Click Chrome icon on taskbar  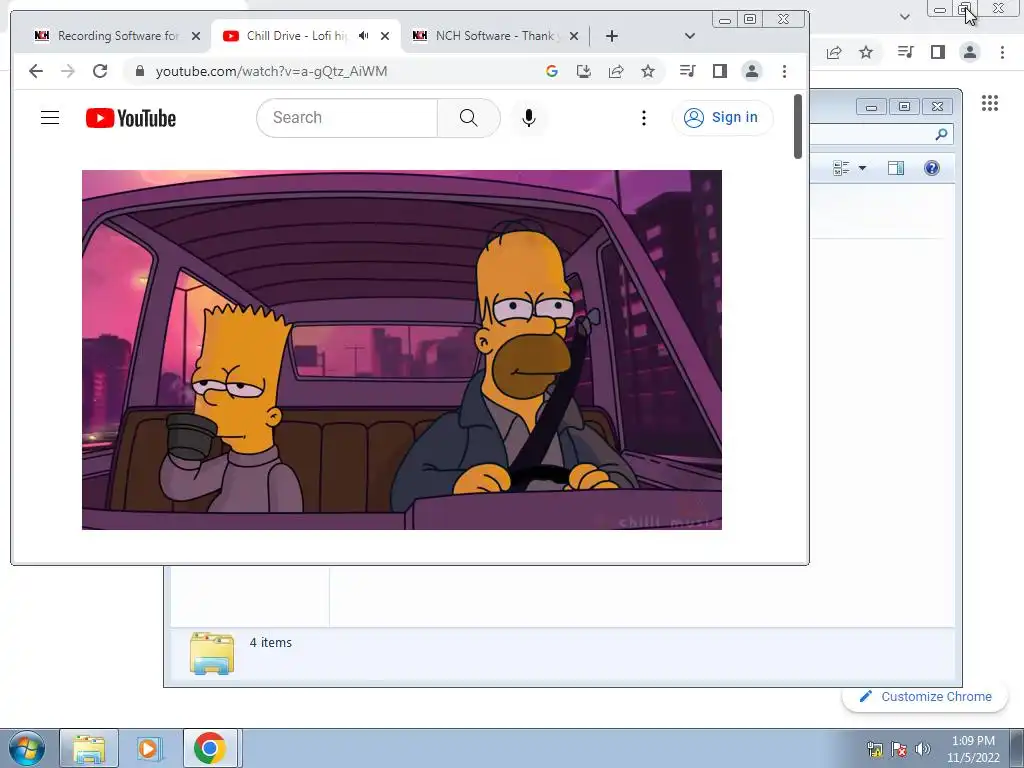tap(210, 748)
